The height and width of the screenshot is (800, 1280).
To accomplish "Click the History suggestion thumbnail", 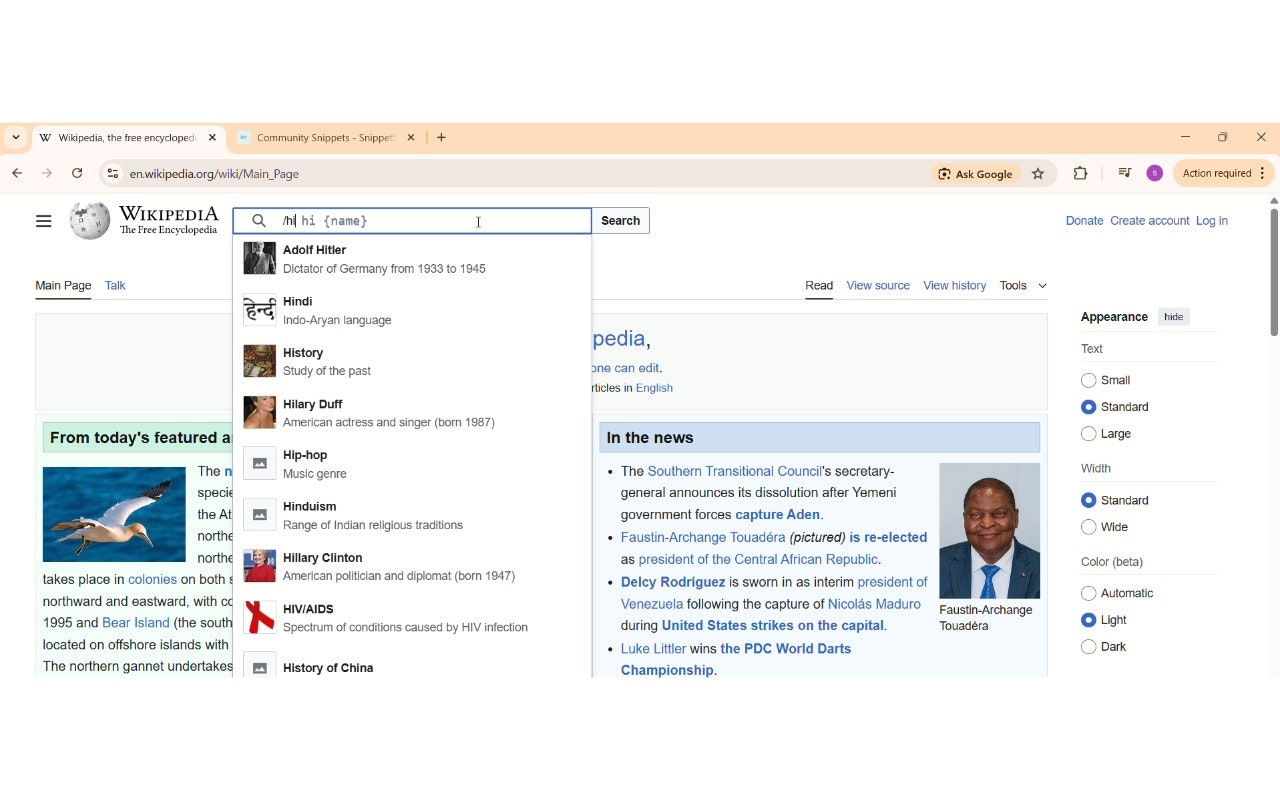I will pyautogui.click(x=260, y=361).
